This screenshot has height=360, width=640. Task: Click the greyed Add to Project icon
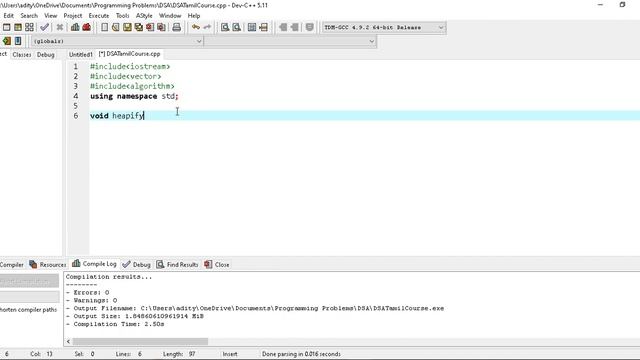pyautogui.click(x=283, y=27)
